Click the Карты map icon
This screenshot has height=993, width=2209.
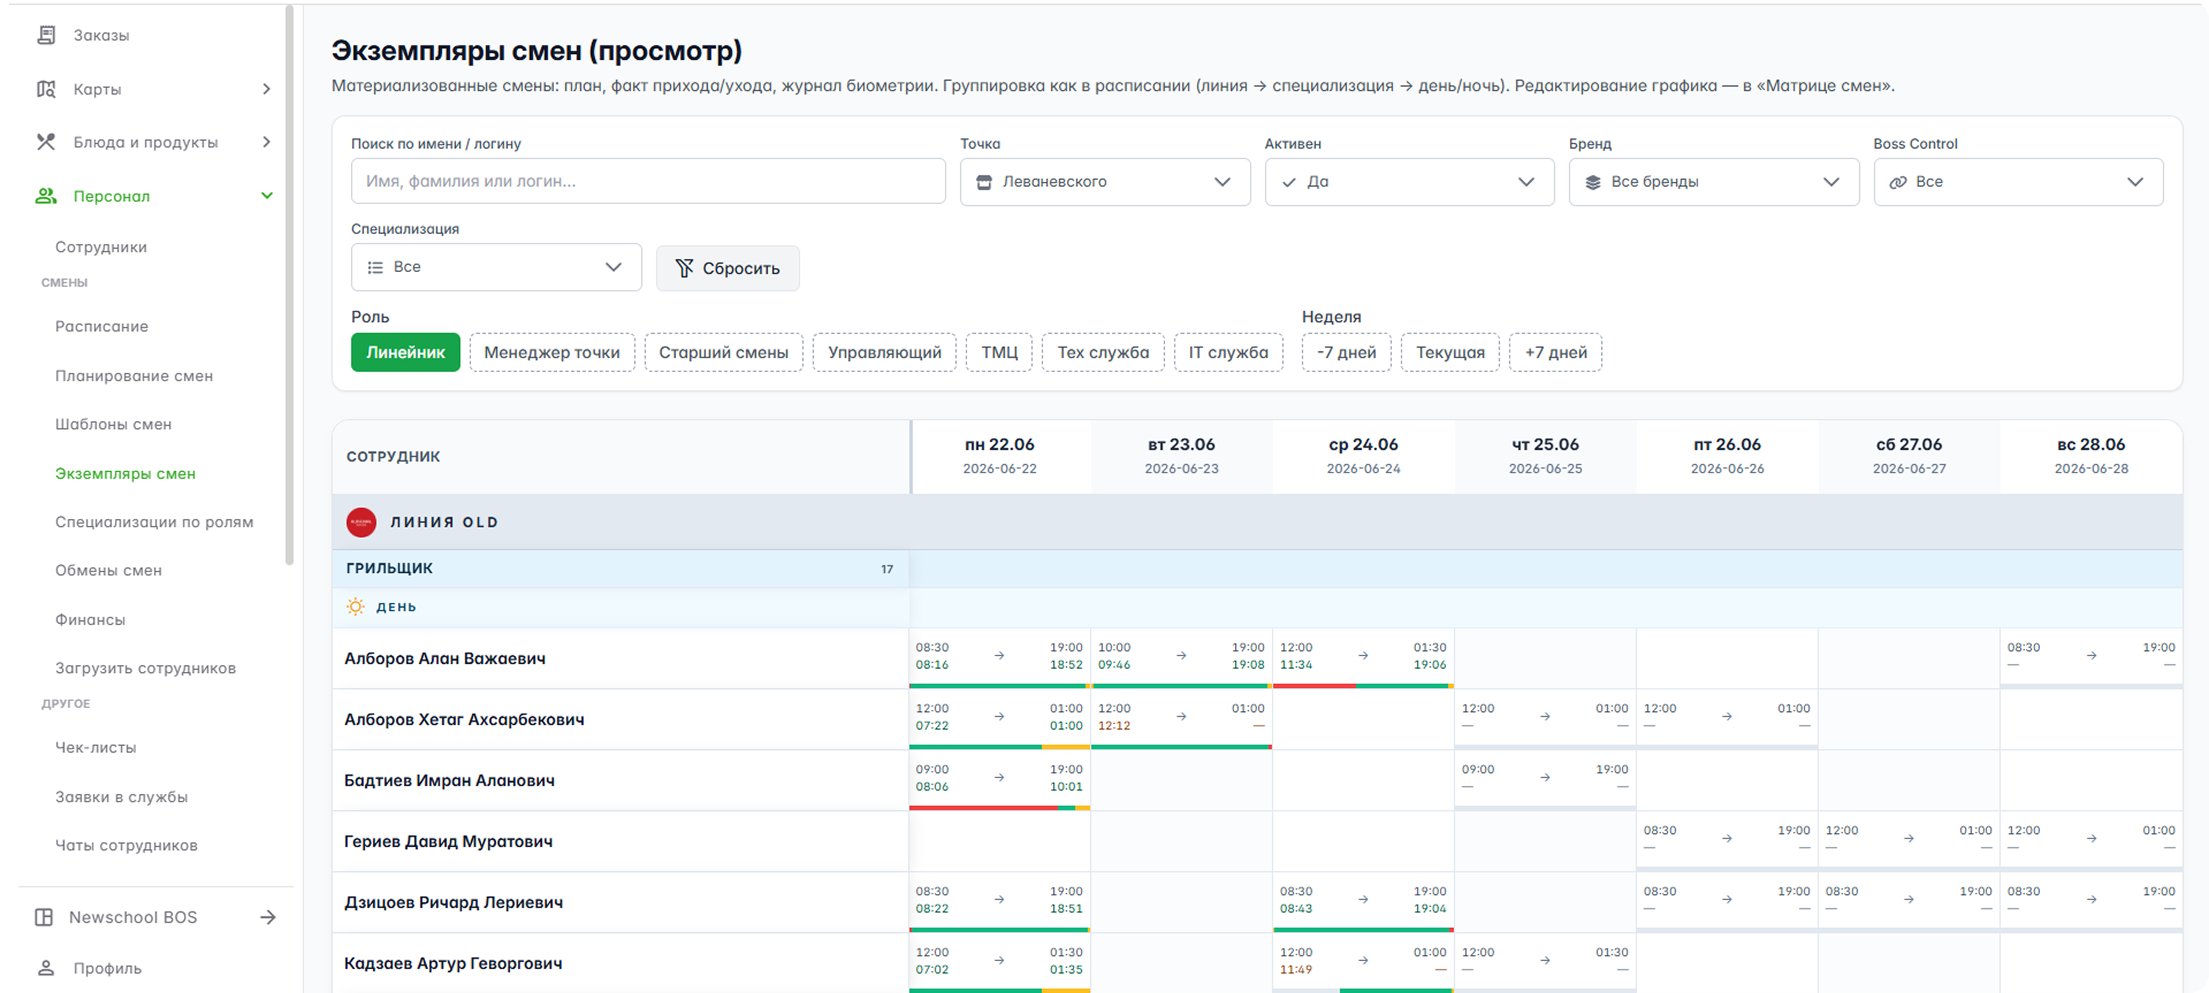pos(46,89)
